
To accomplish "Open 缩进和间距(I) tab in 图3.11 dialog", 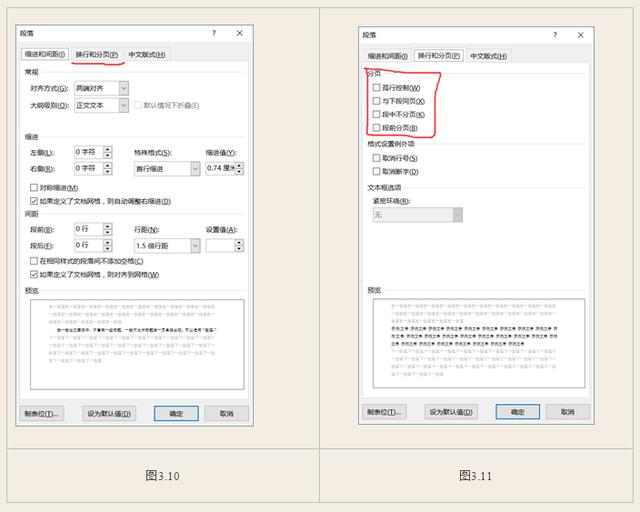I will [x=387, y=56].
